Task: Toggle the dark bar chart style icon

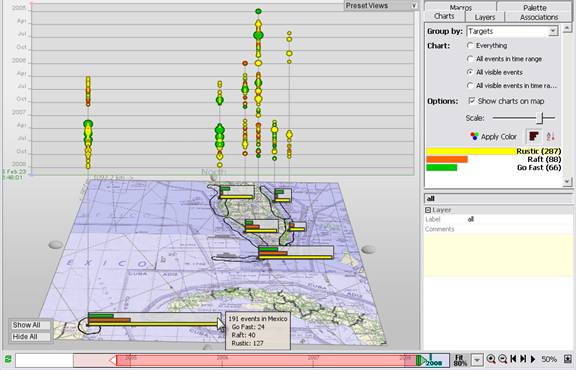Action: tap(534, 136)
